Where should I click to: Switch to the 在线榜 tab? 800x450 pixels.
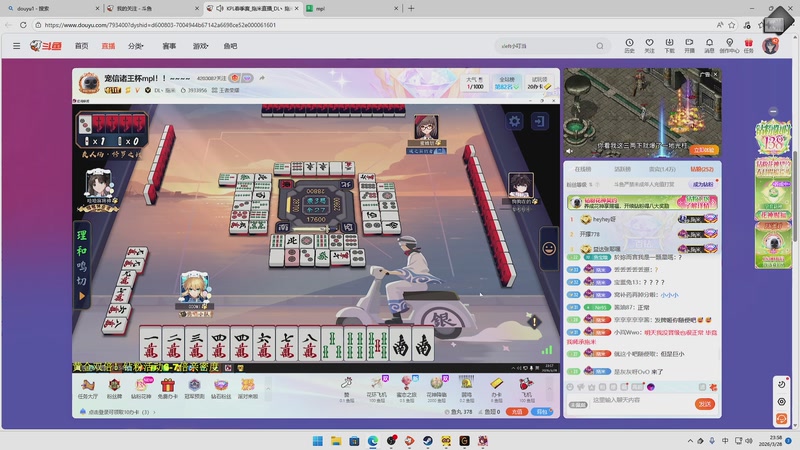(583, 169)
